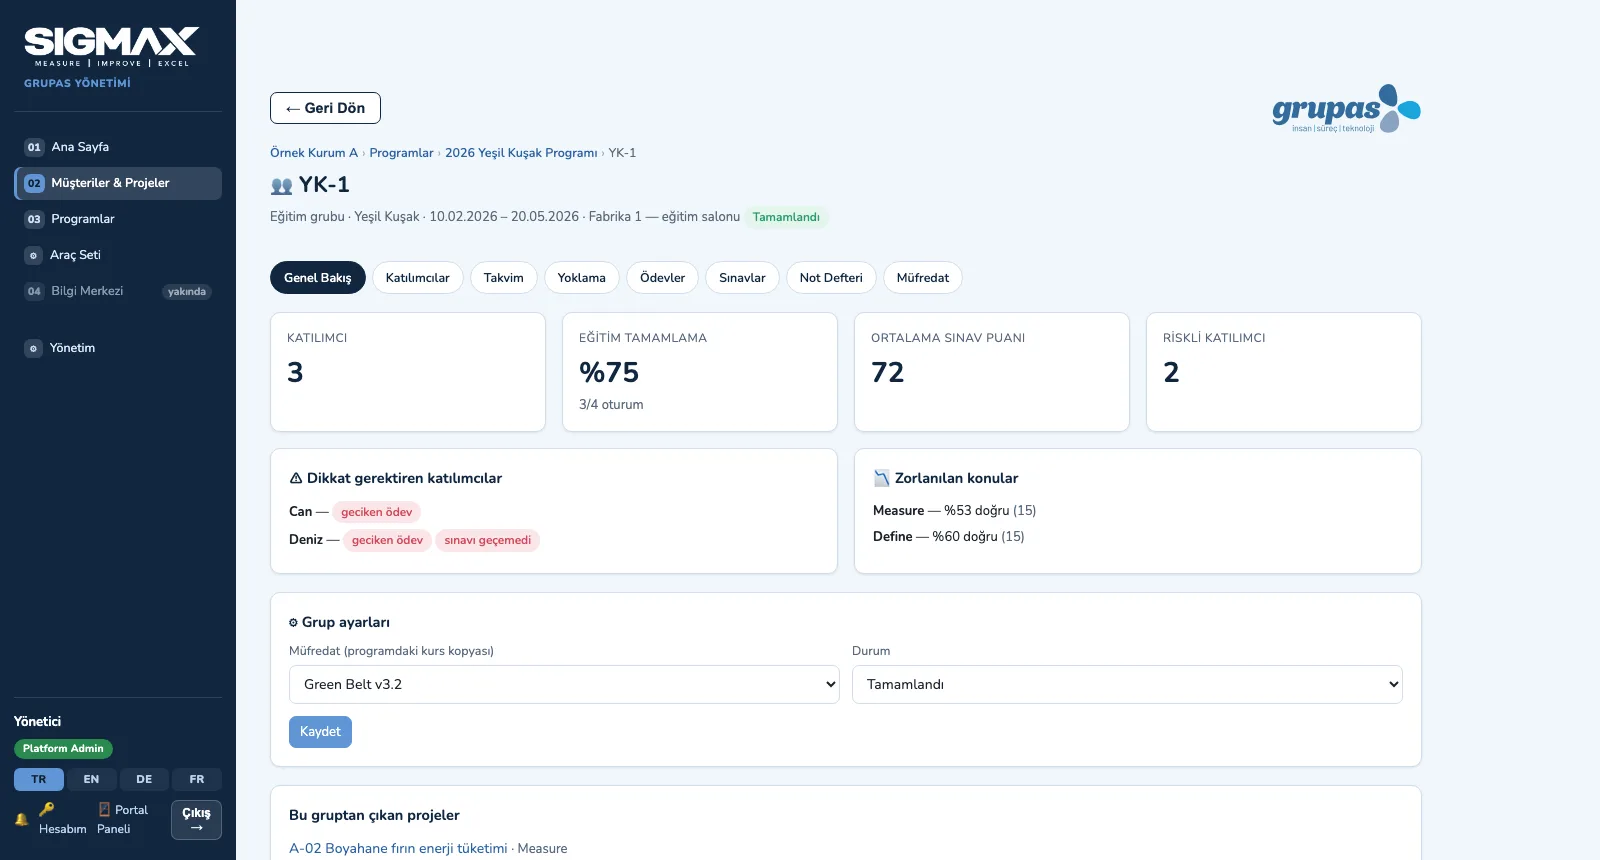This screenshot has width=1600, height=860.
Task: Open the Müfredat Green Belt v3.2 dropdown
Action: (x=564, y=684)
